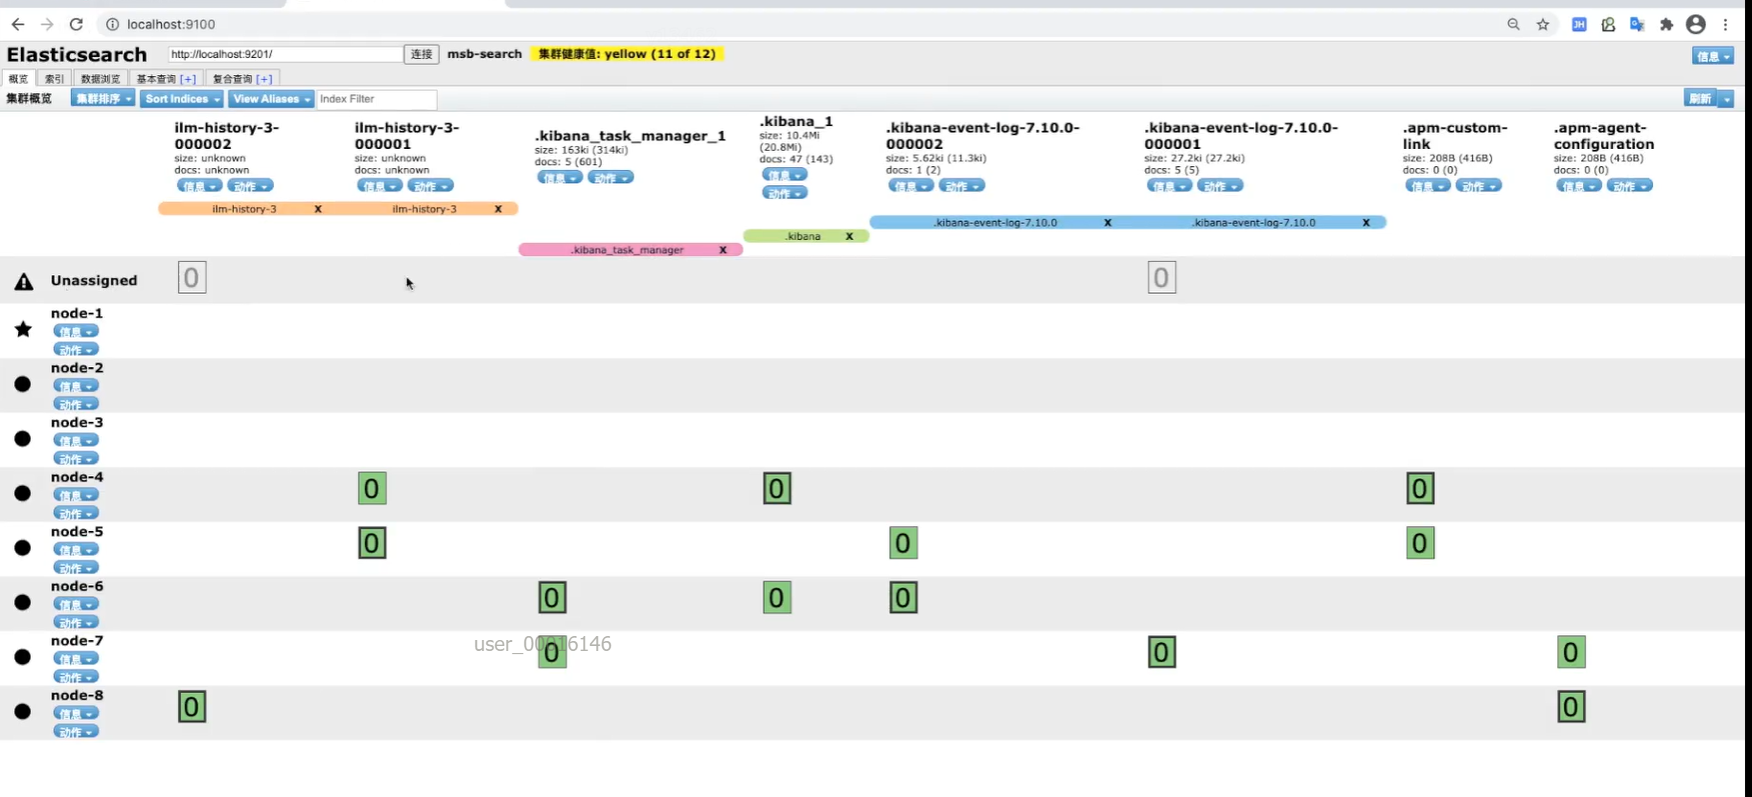Select node-7 shard 0 of .apm-agent-configuration
1752x797 pixels.
click(x=1571, y=653)
